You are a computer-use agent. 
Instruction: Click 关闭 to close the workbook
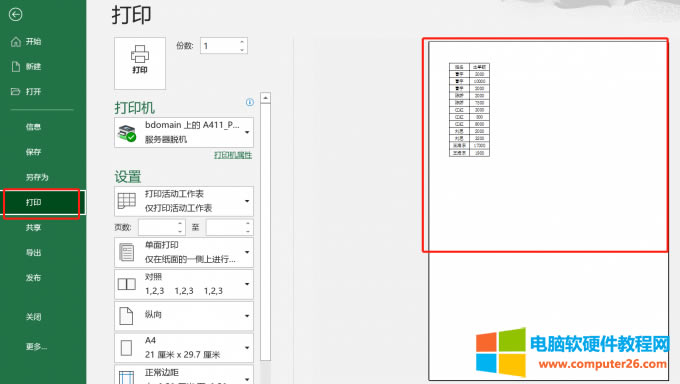(x=33, y=317)
